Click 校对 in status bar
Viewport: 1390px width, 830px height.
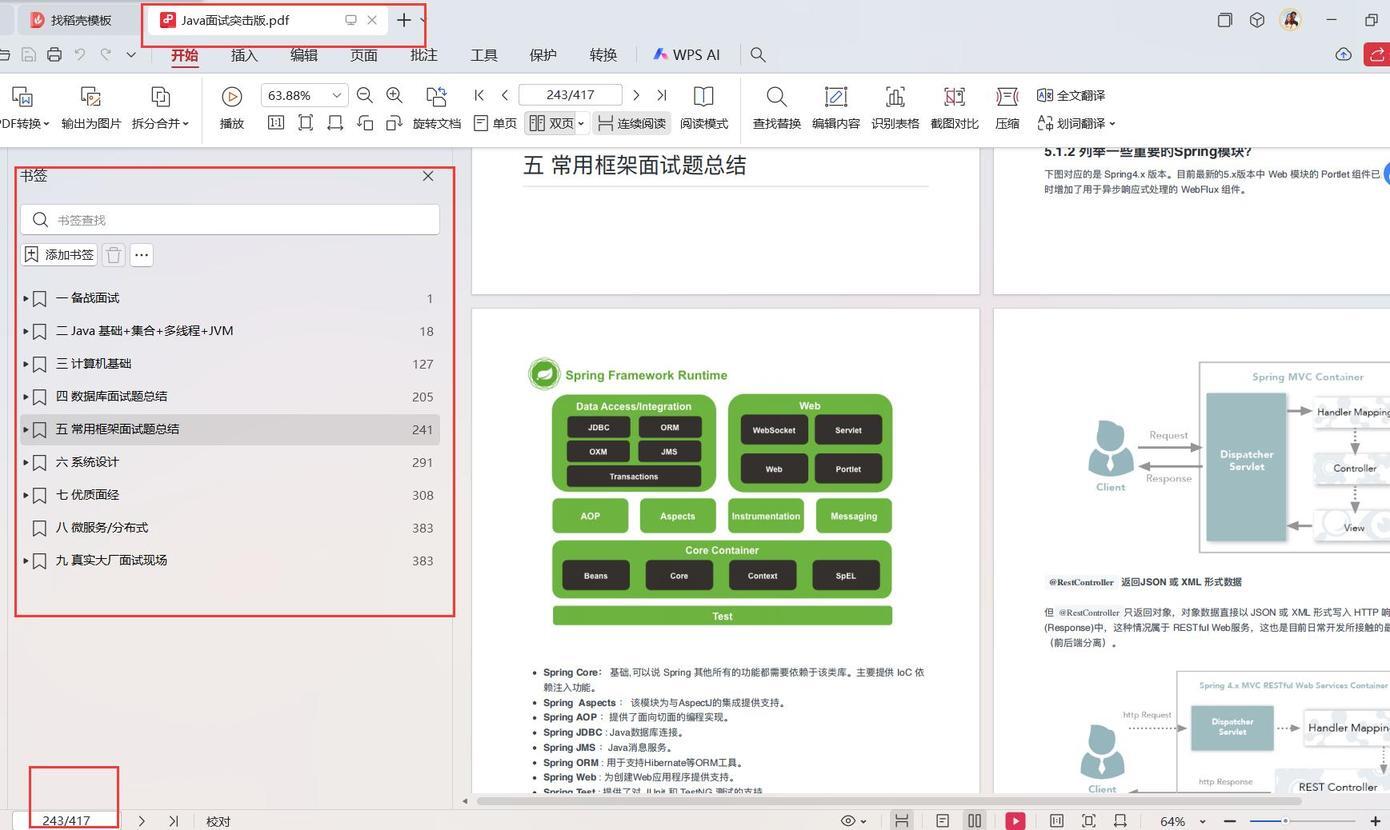[x=218, y=821]
